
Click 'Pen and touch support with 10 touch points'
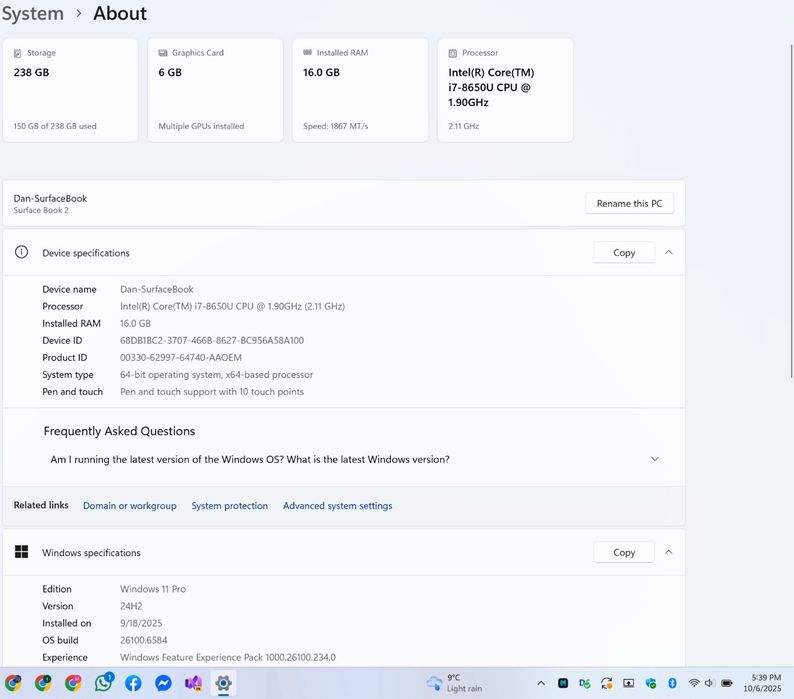coord(212,392)
